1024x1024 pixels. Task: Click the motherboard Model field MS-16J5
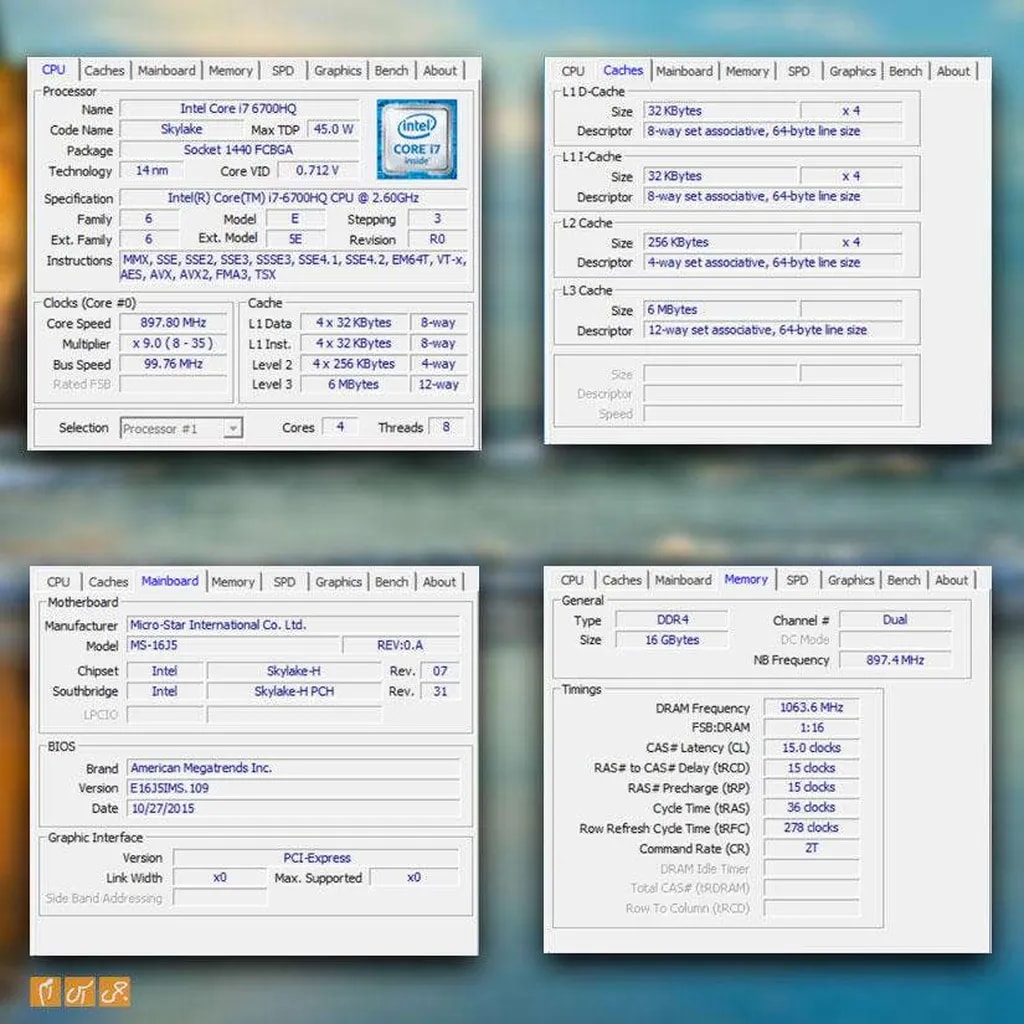(x=232, y=646)
